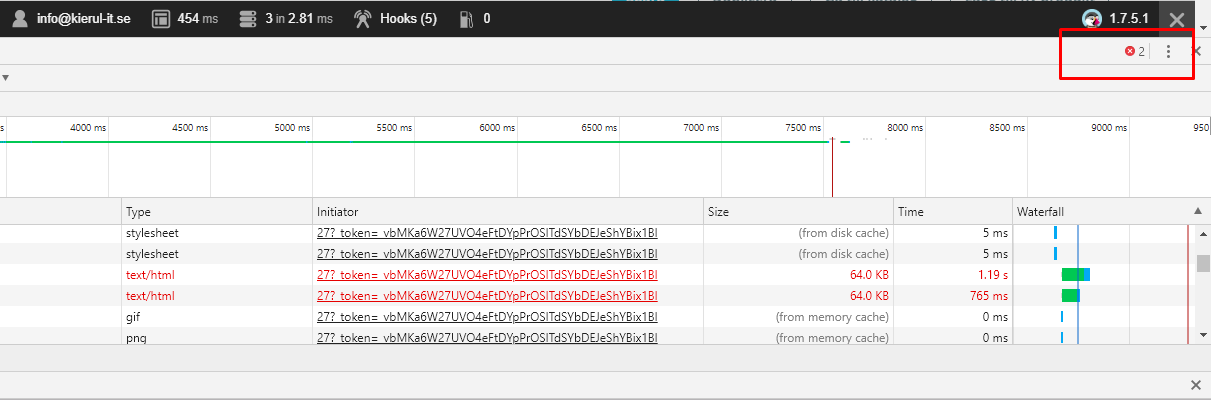Open the database queries summary 3 in 2.81 ms

pyautogui.click(x=284, y=18)
